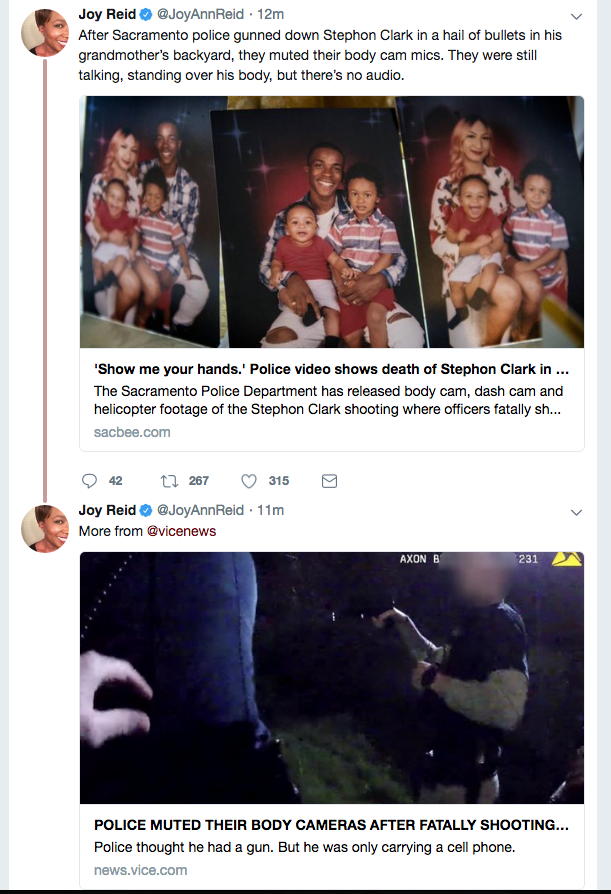Open the @JoyAnnReid handle on the first tweet
This screenshot has width=611, height=894.
[x=200, y=14]
